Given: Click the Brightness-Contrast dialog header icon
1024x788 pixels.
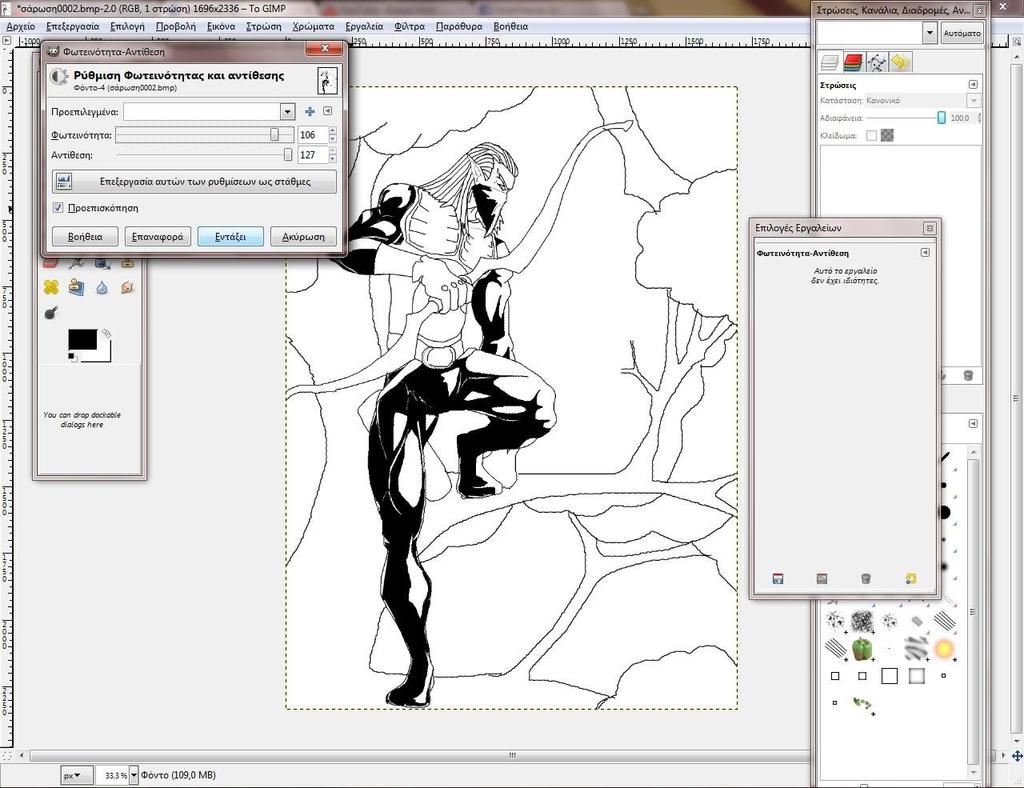Looking at the screenshot, I should coord(59,76).
